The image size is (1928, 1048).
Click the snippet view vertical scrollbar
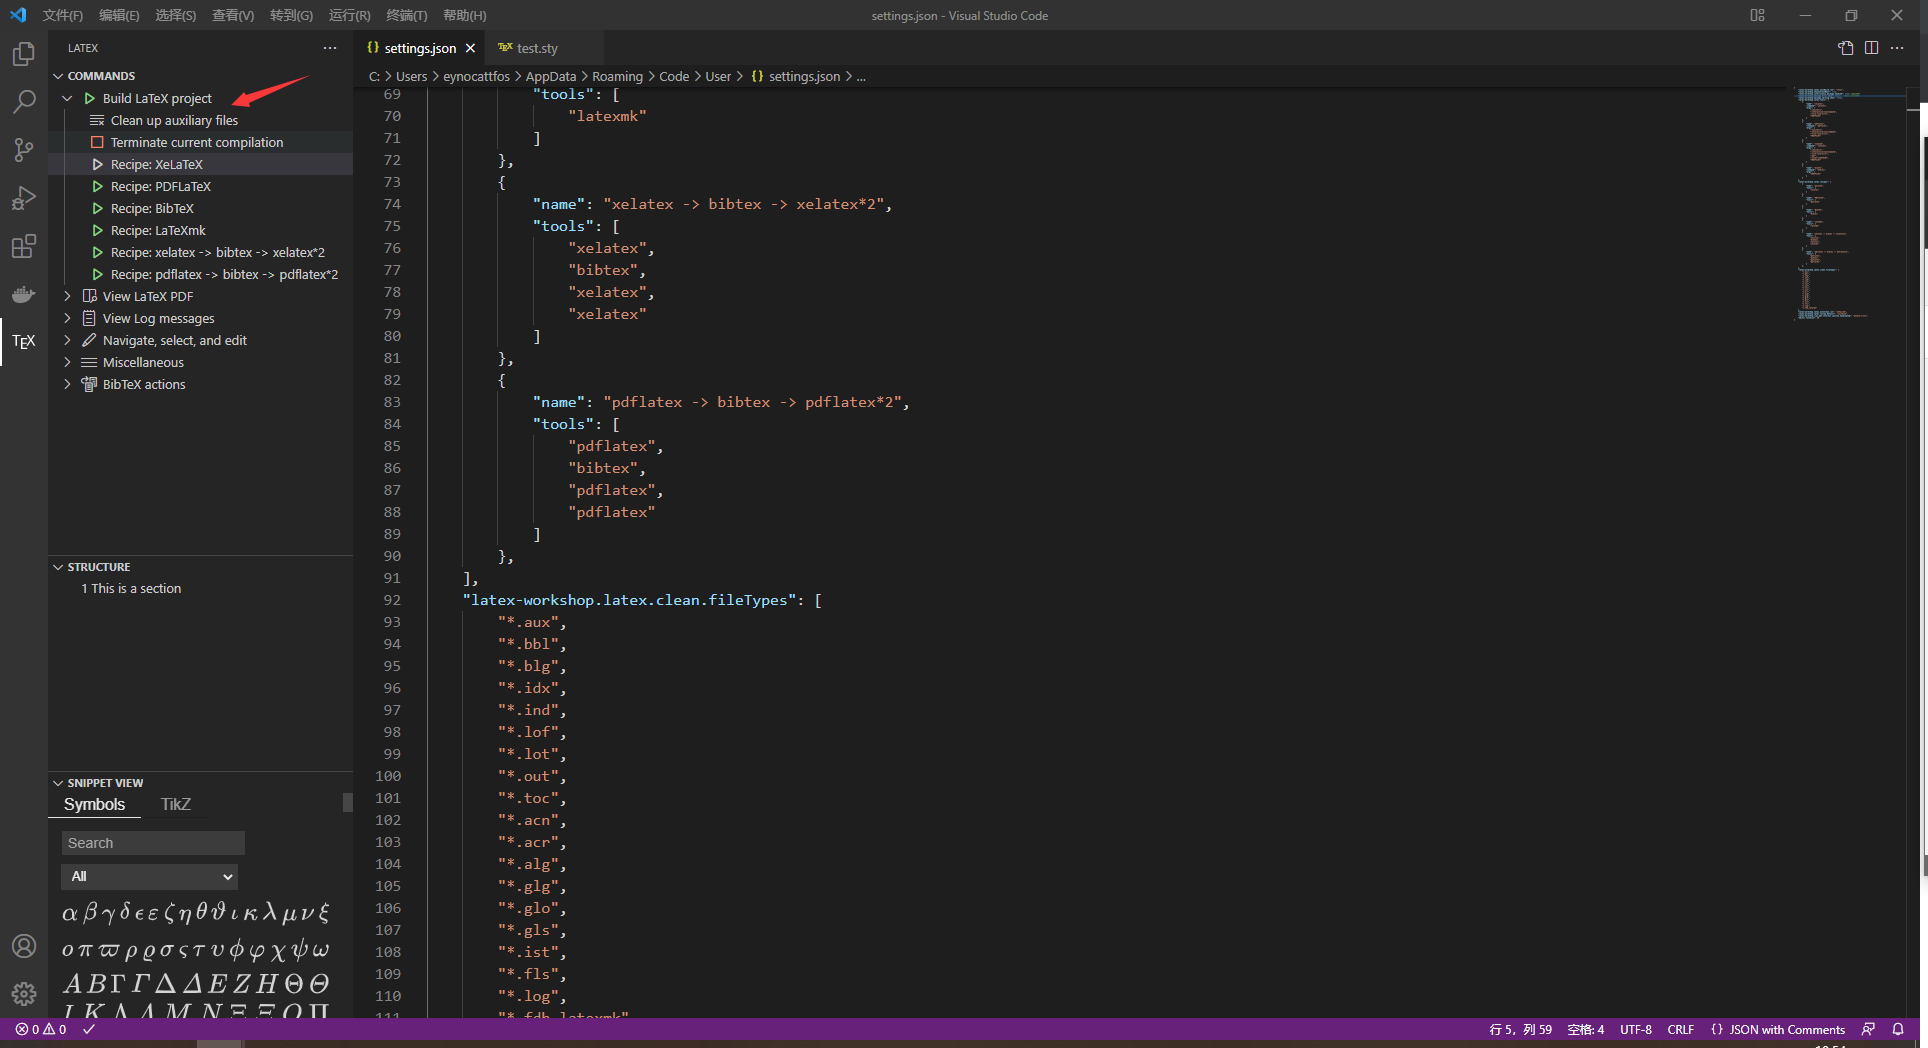[348, 802]
